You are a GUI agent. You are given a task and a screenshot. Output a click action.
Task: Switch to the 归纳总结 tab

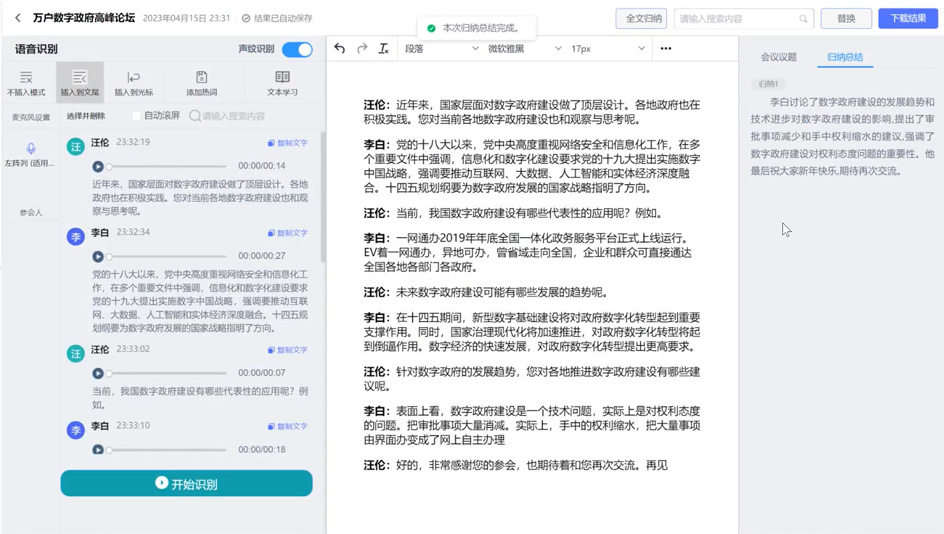click(845, 57)
